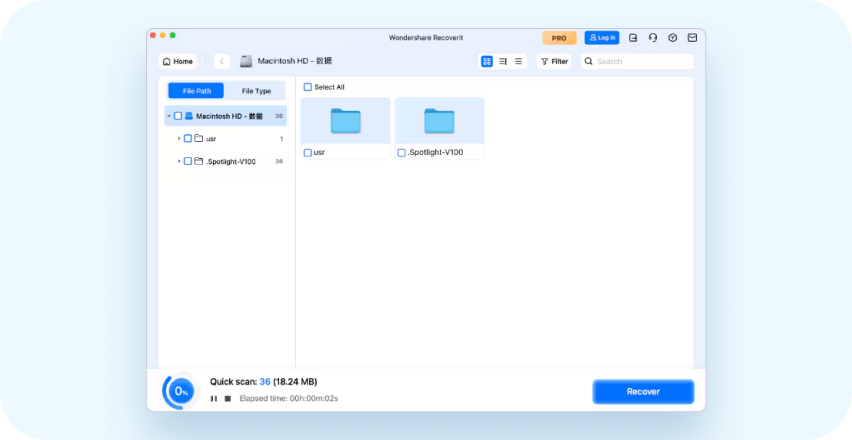Check the usr checkbox under thumbnail
The image size is (852, 440).
[x=308, y=153]
